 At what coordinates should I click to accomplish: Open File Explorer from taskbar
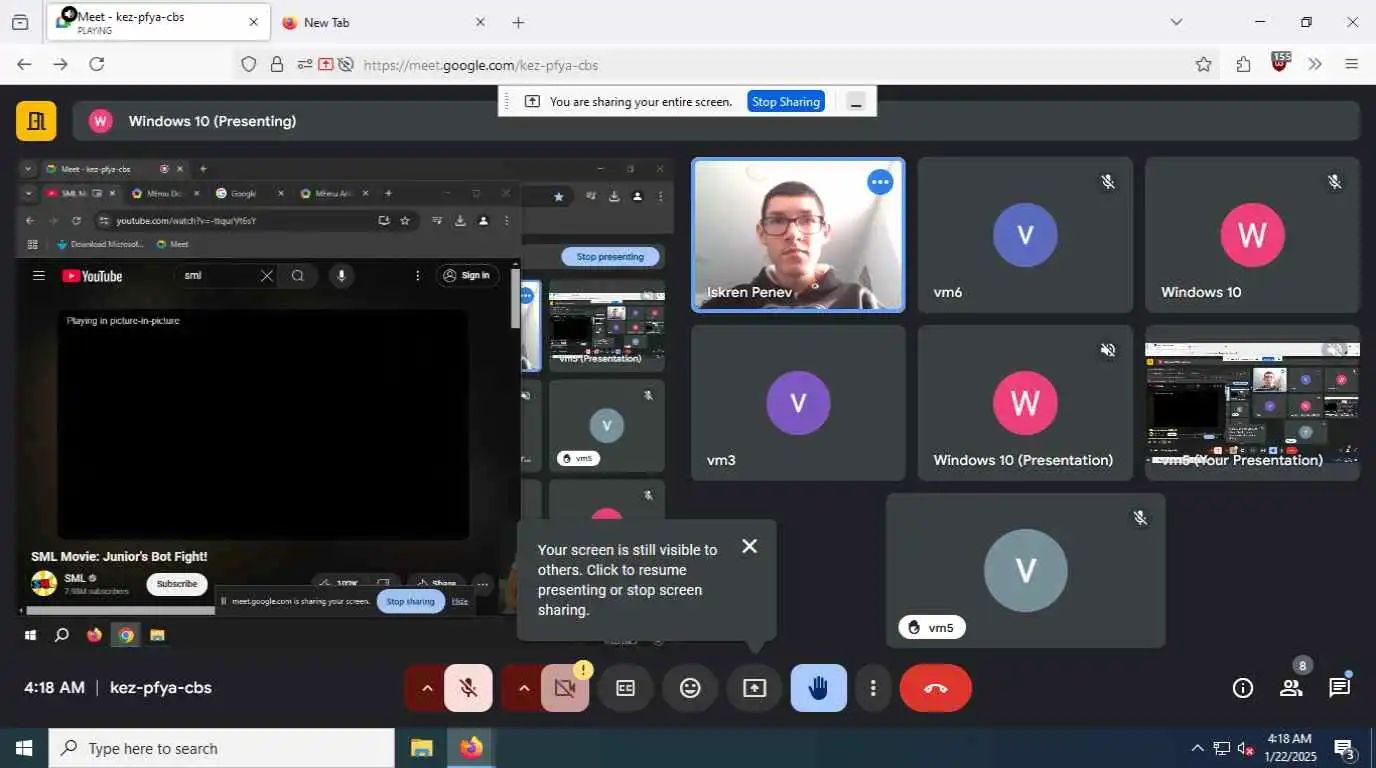pos(421,748)
